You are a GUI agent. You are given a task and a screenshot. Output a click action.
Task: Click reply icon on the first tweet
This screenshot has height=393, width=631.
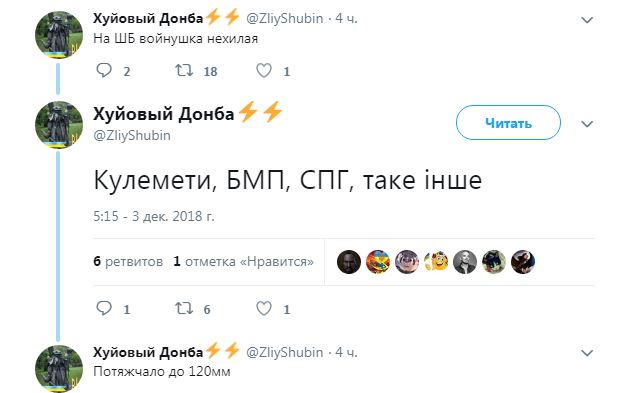(104, 71)
